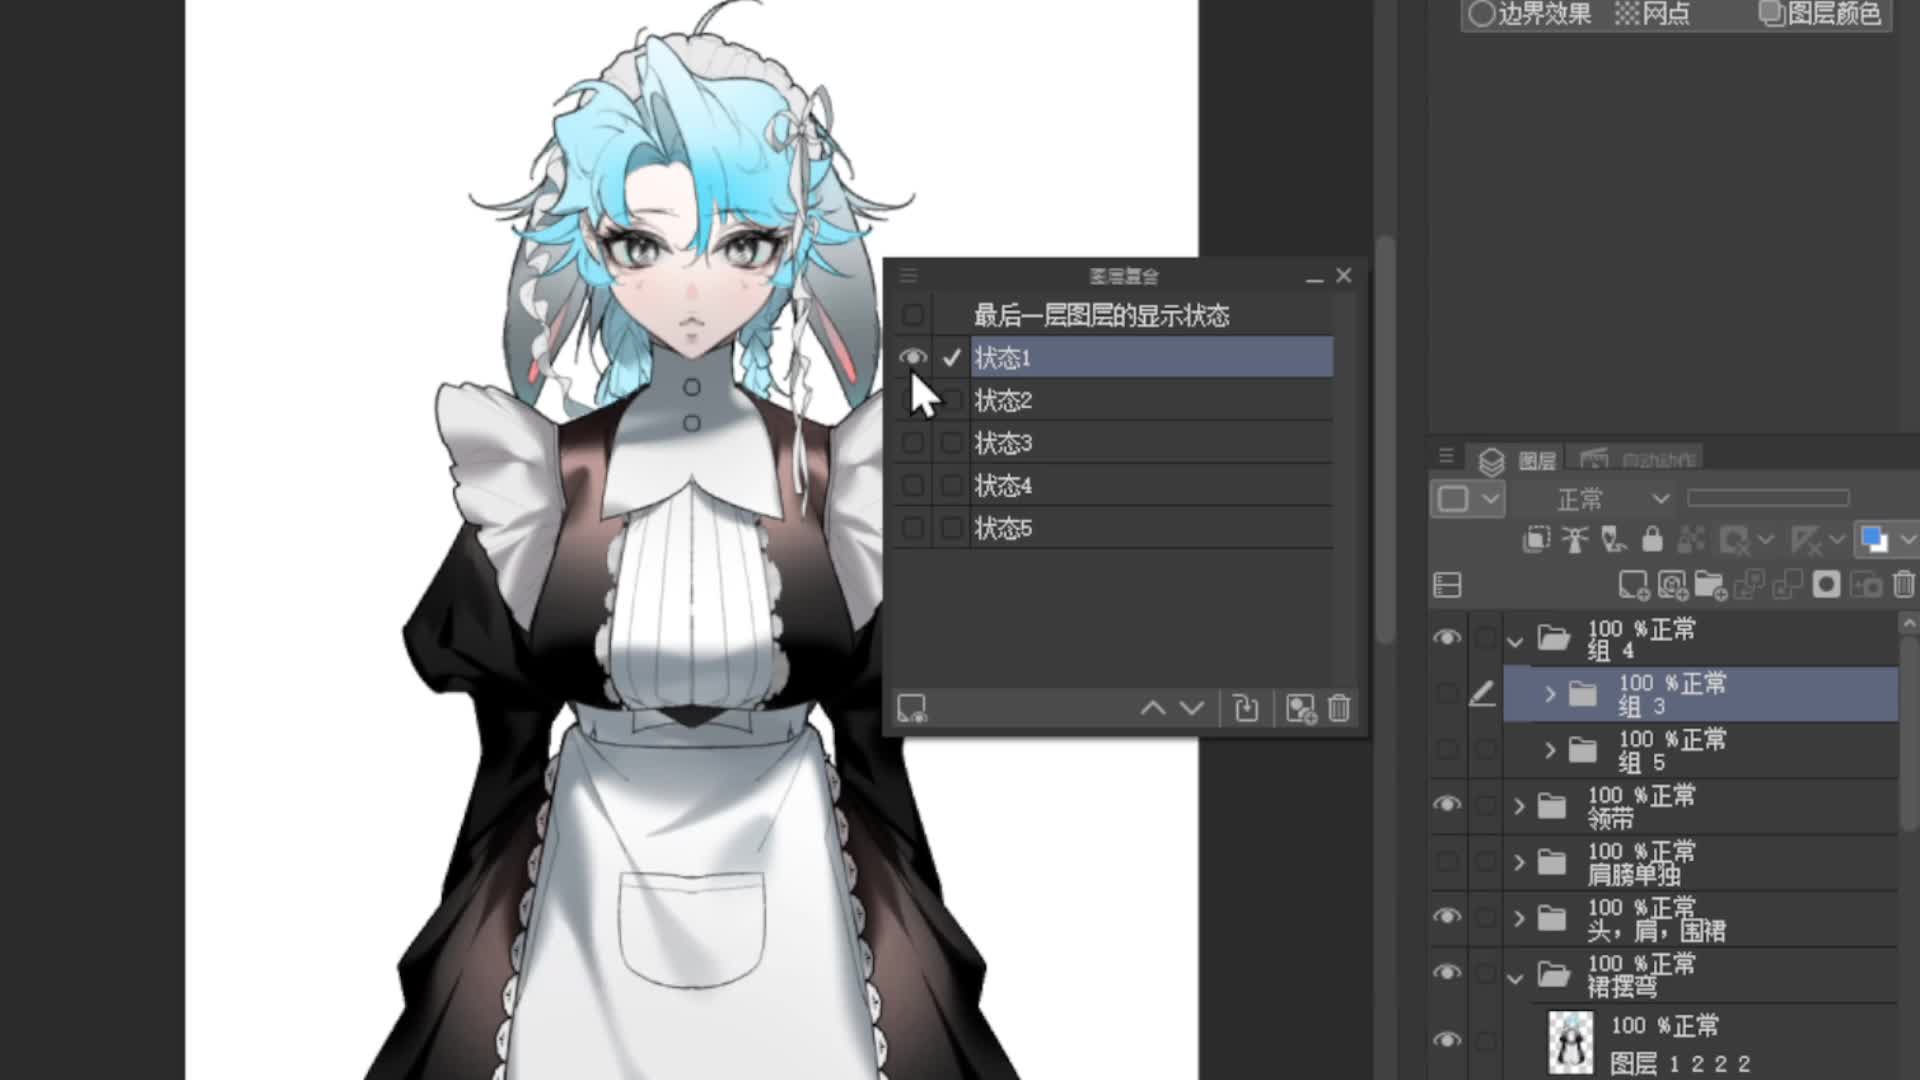The width and height of the screenshot is (1920, 1080).
Task: Toggle visibility eye of 状态1
Action: (912, 357)
